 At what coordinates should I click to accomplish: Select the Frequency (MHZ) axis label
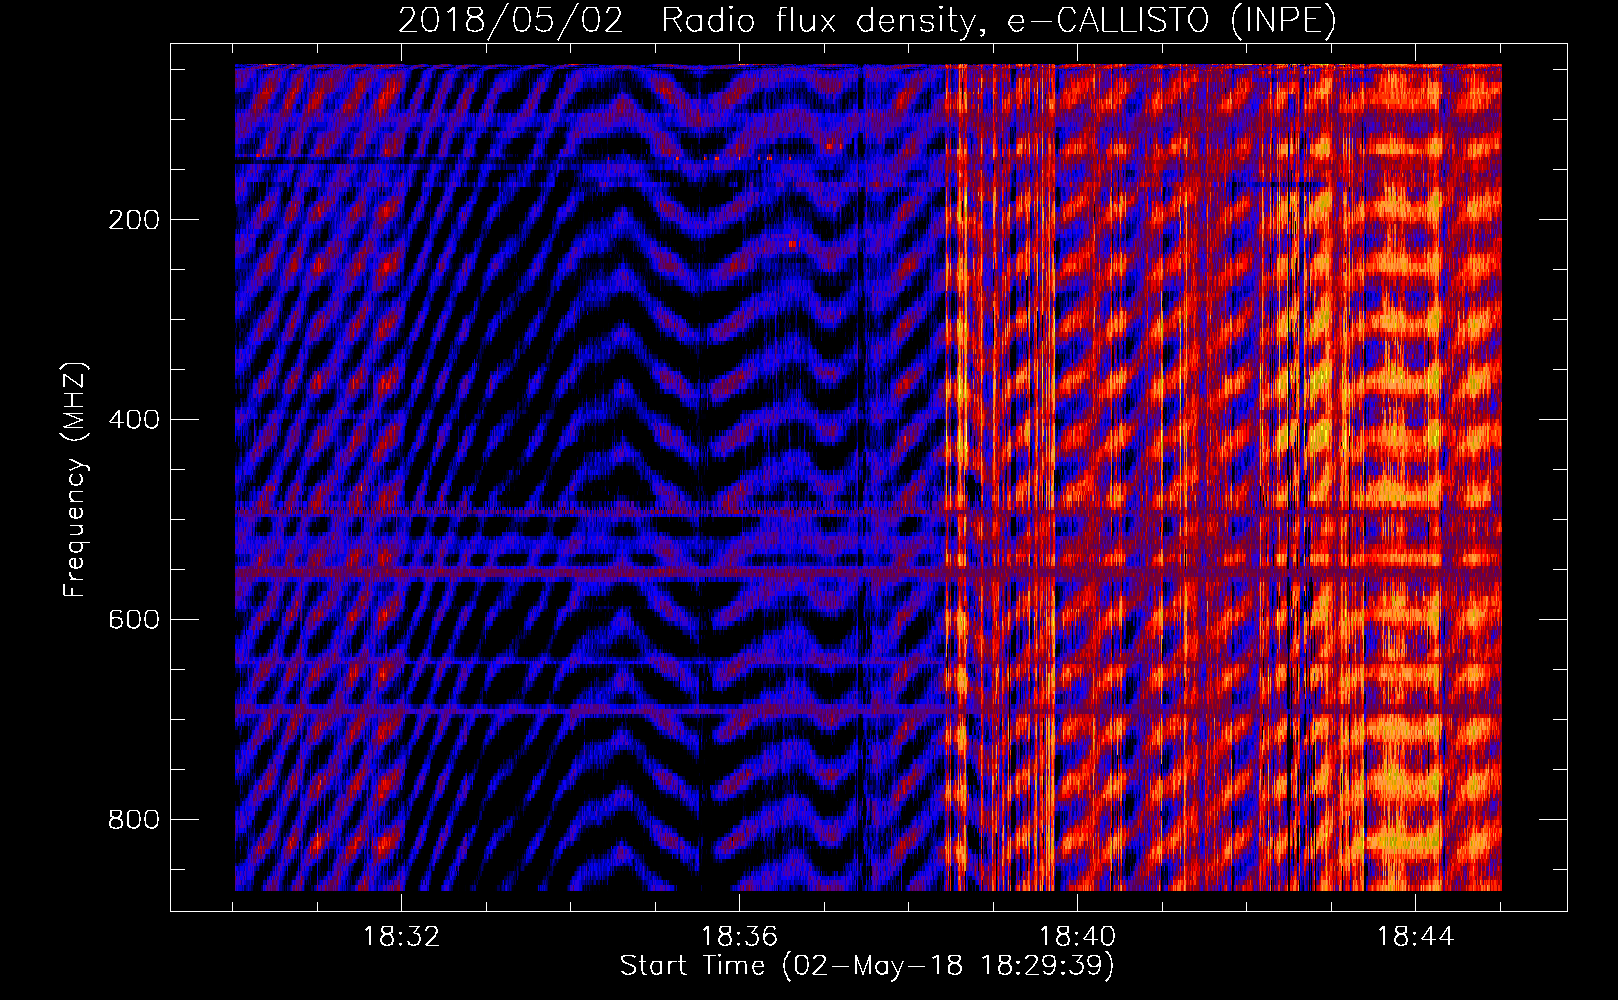75,480
